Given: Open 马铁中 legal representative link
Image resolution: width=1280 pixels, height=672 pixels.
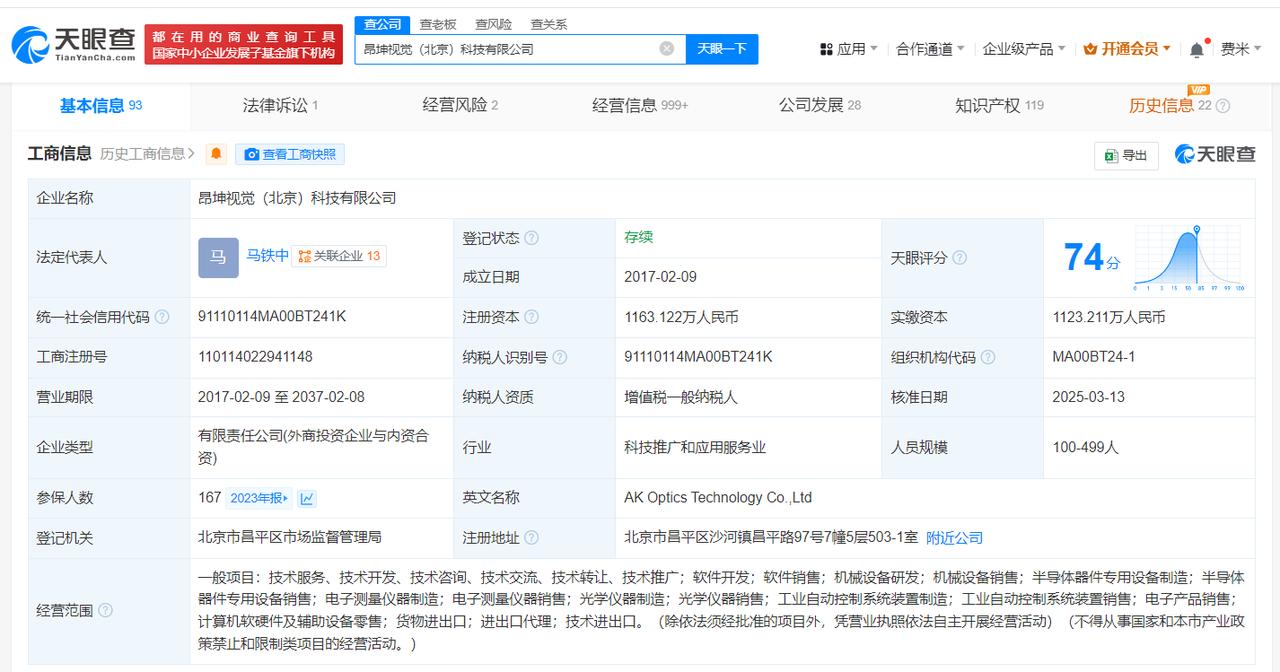Looking at the screenshot, I should 268,256.
